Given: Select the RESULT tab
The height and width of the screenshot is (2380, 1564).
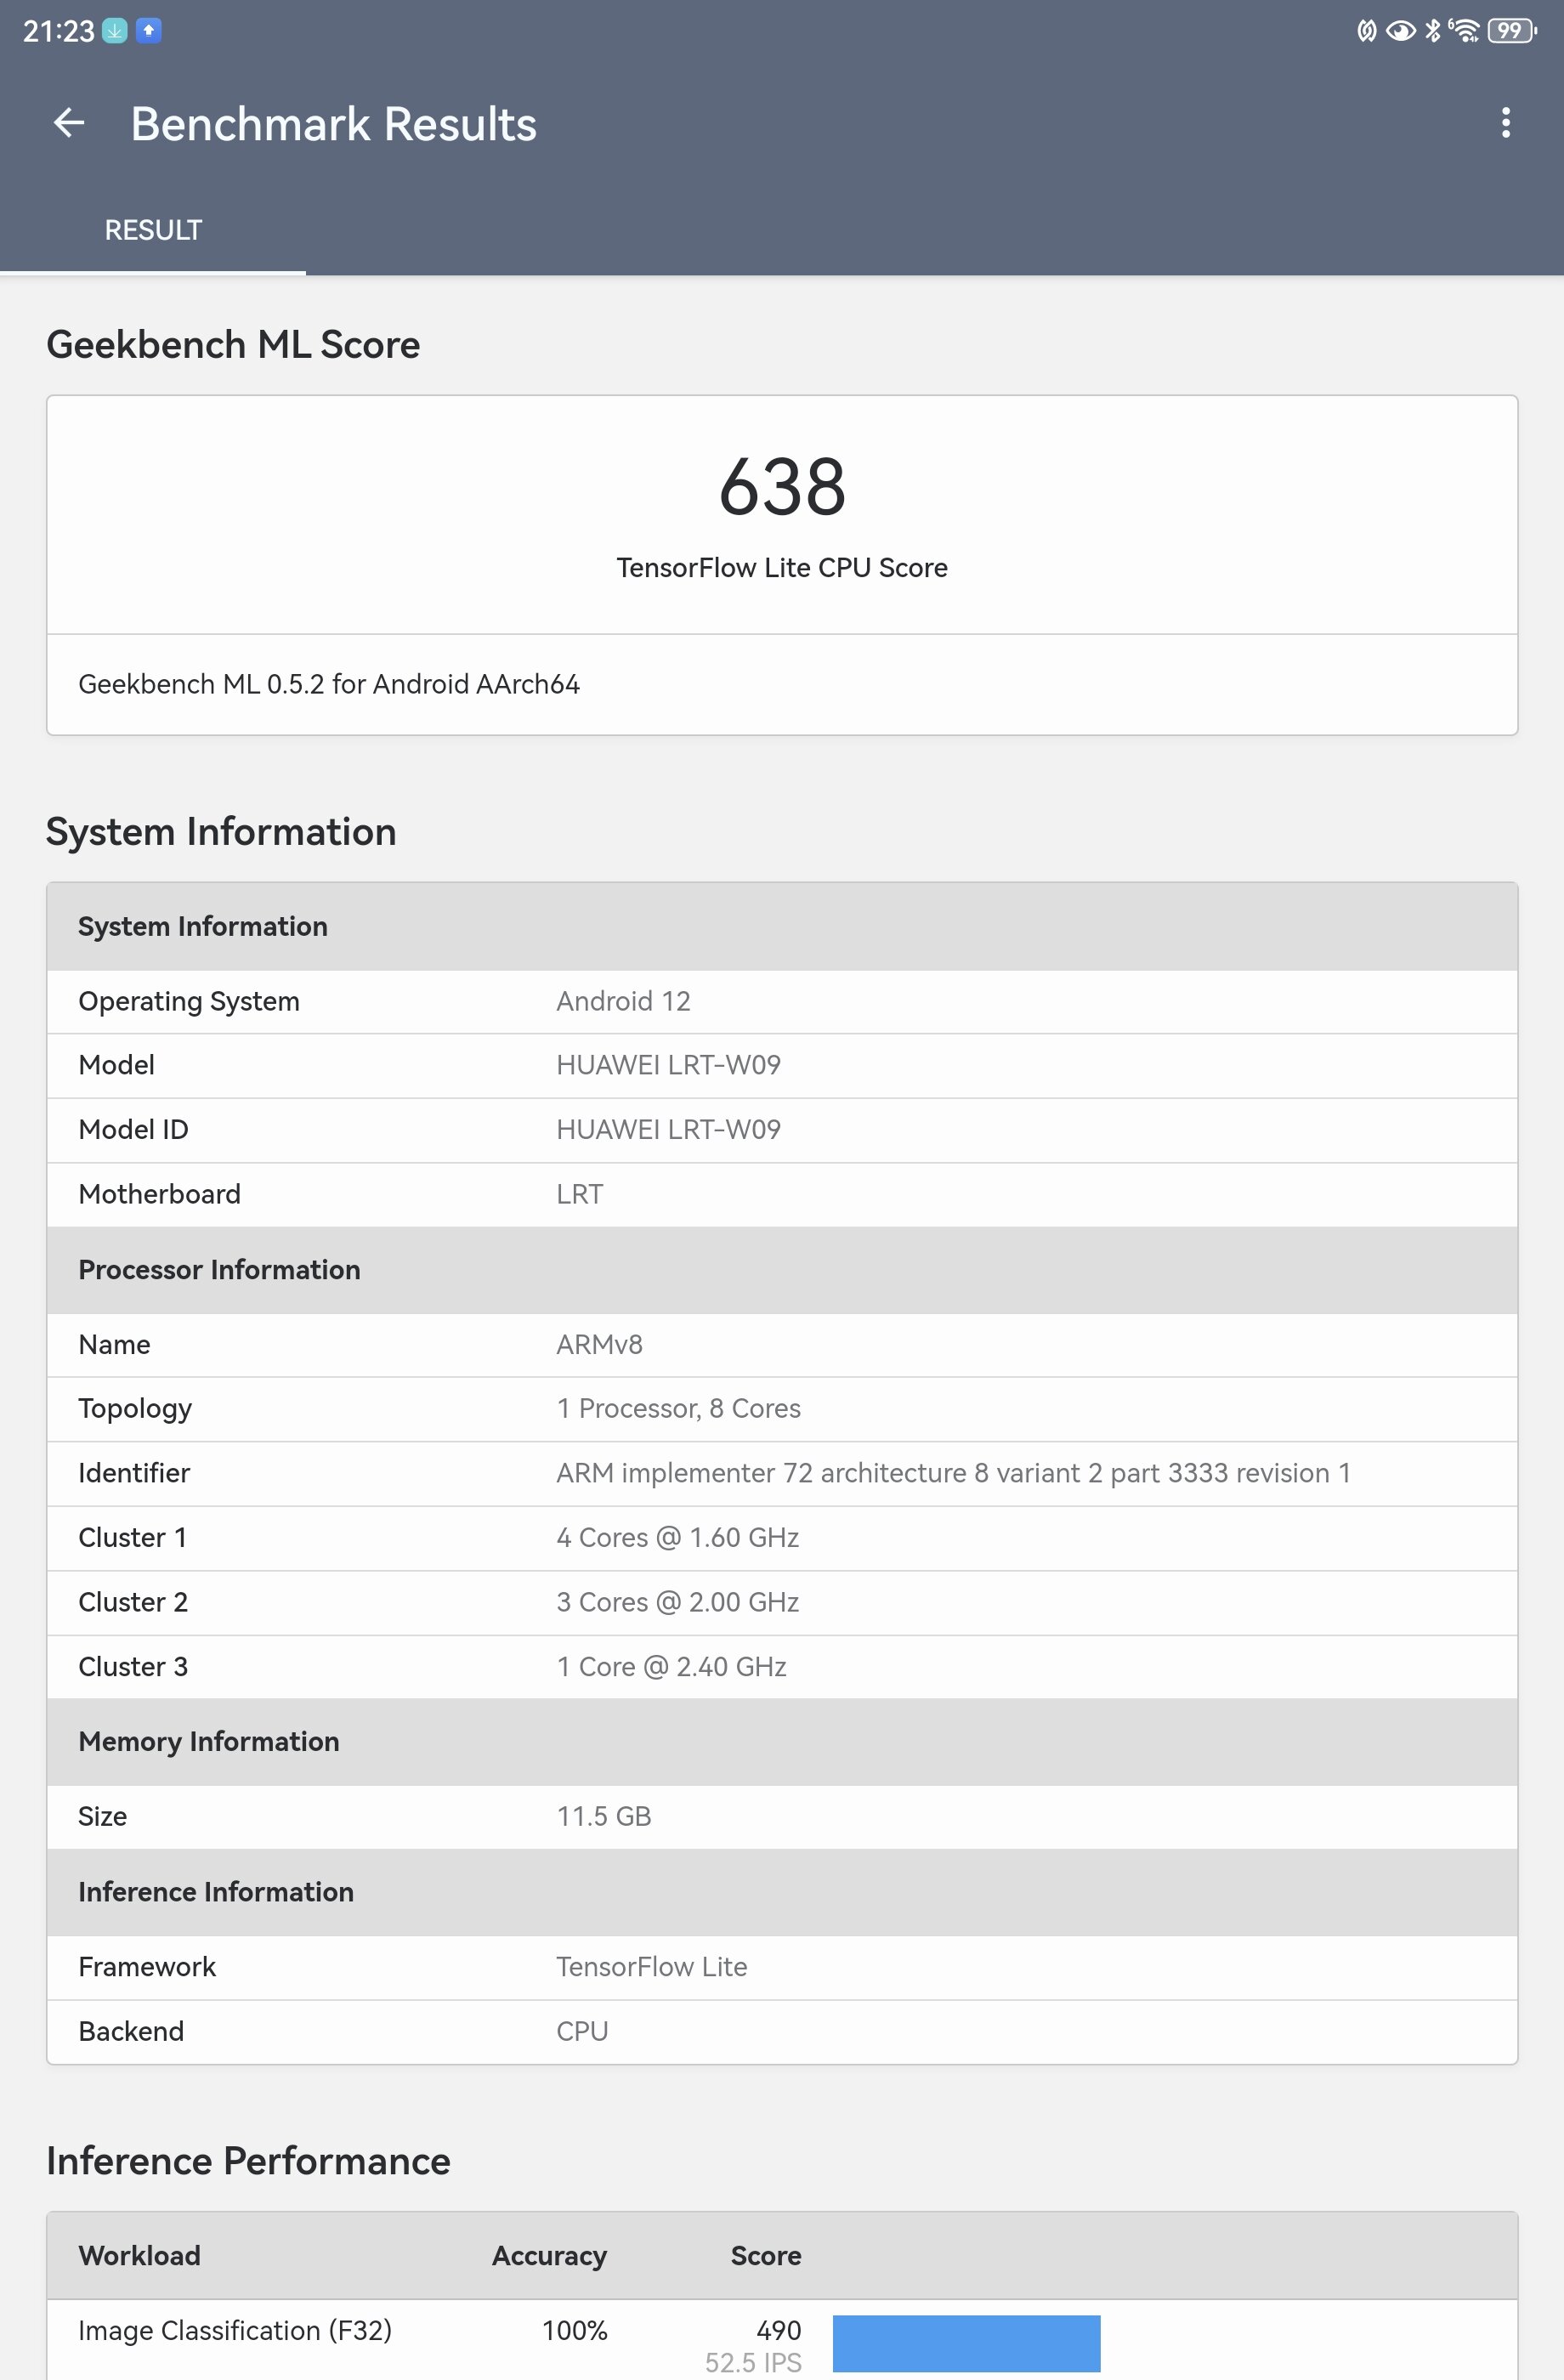Looking at the screenshot, I should pos(153,230).
